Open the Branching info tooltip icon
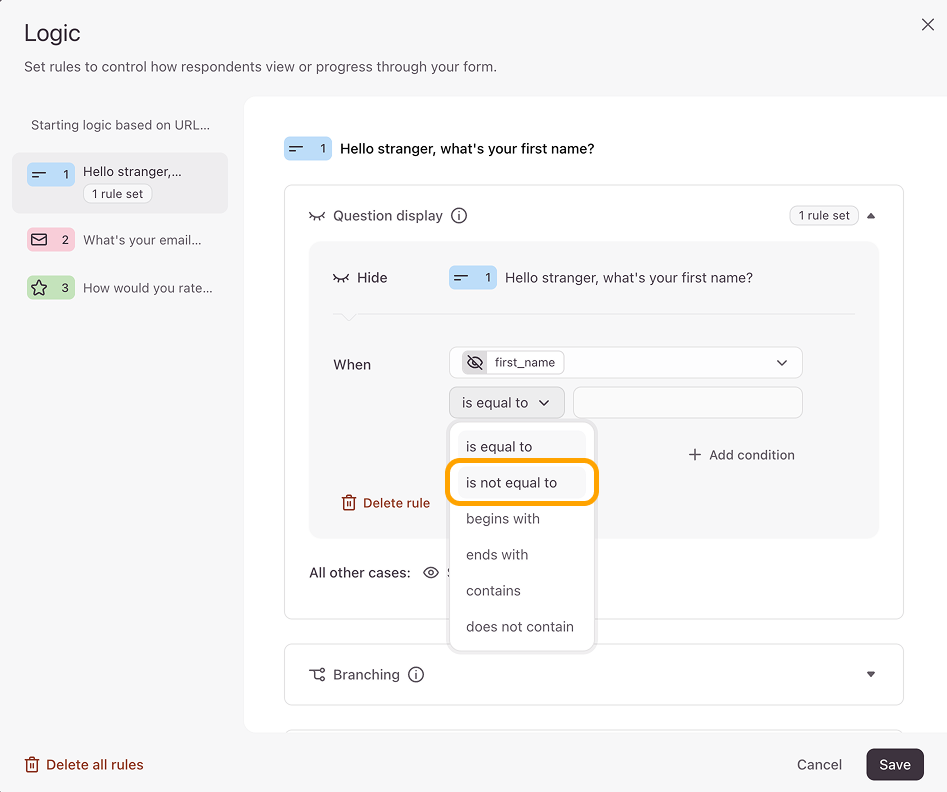This screenshot has width=947, height=792. [x=416, y=674]
